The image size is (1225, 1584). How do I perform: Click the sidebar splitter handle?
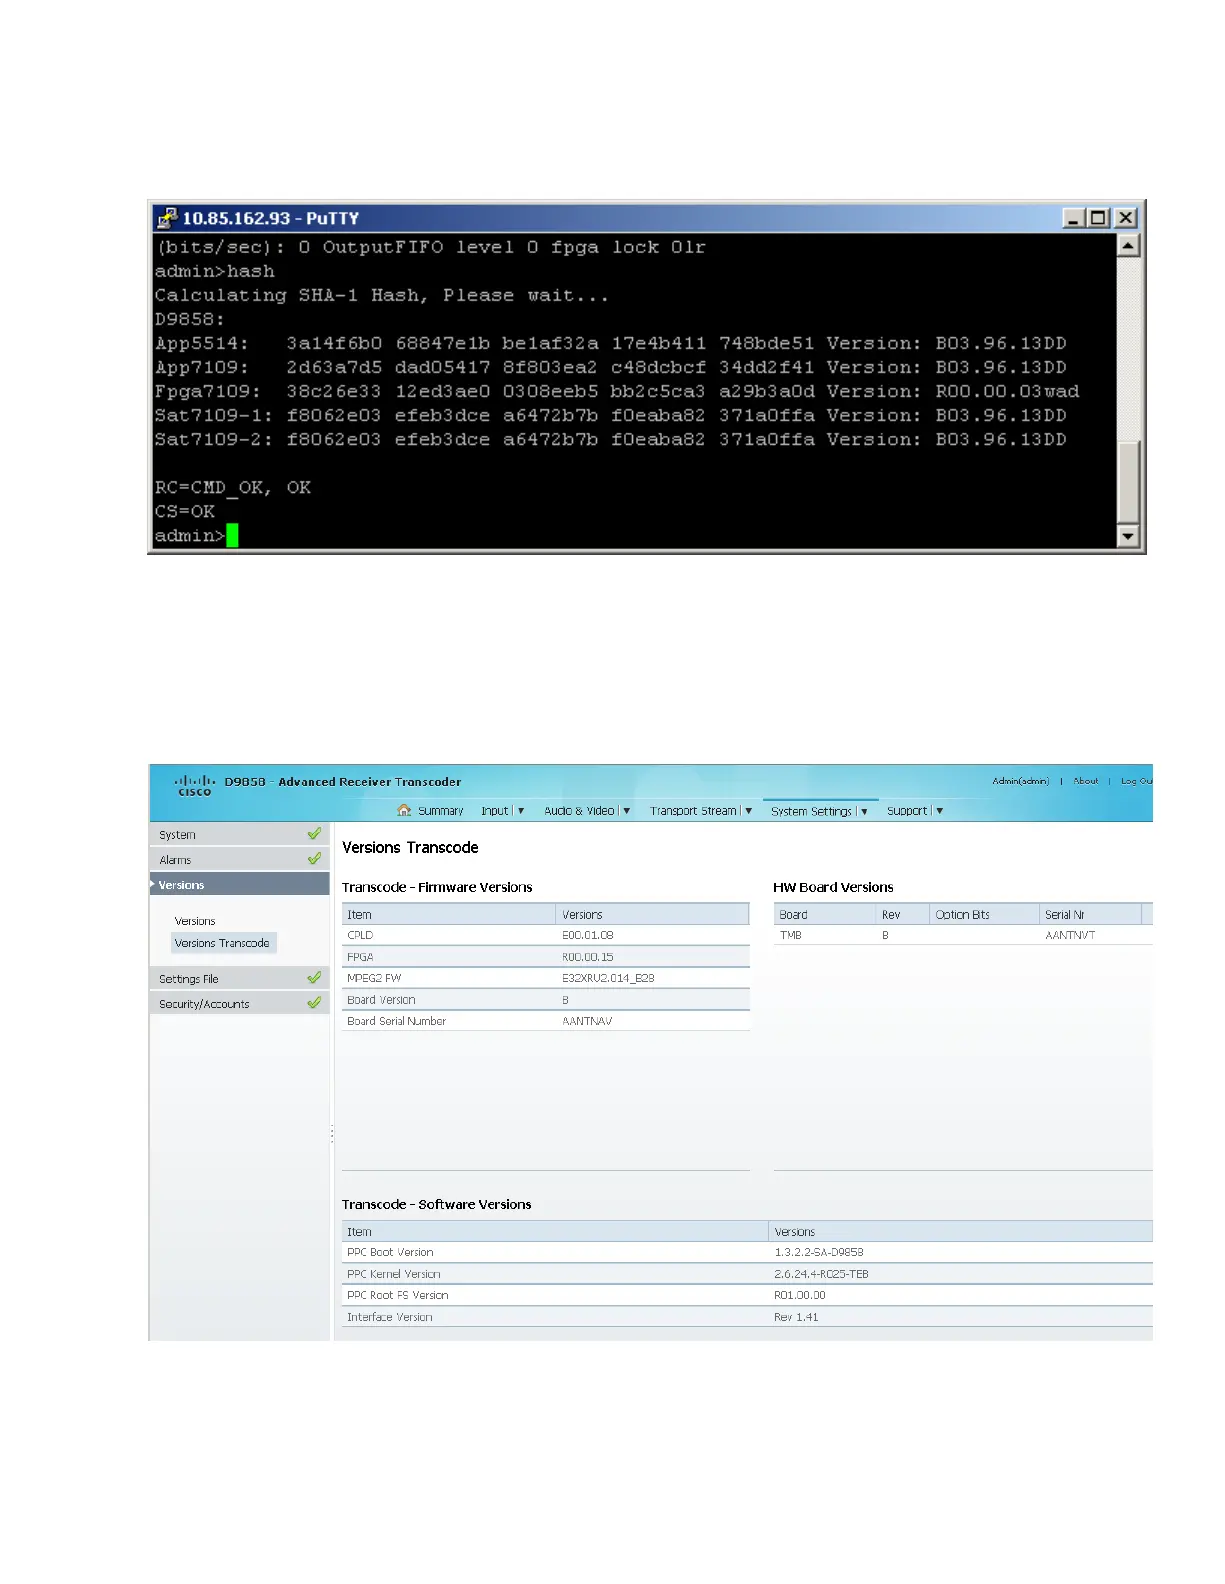coord(332,1134)
